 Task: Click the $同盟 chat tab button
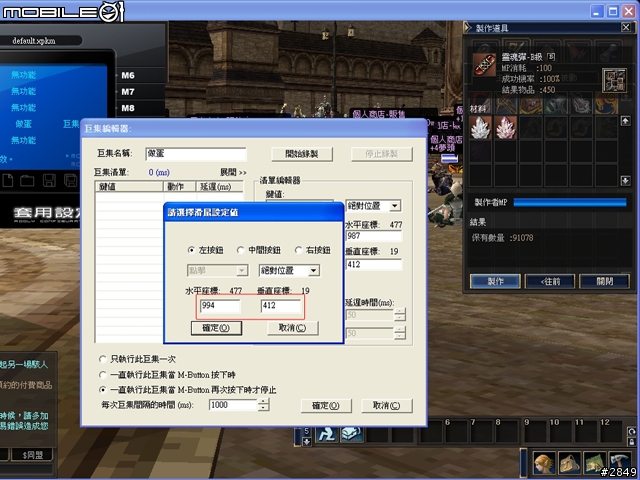point(32,455)
